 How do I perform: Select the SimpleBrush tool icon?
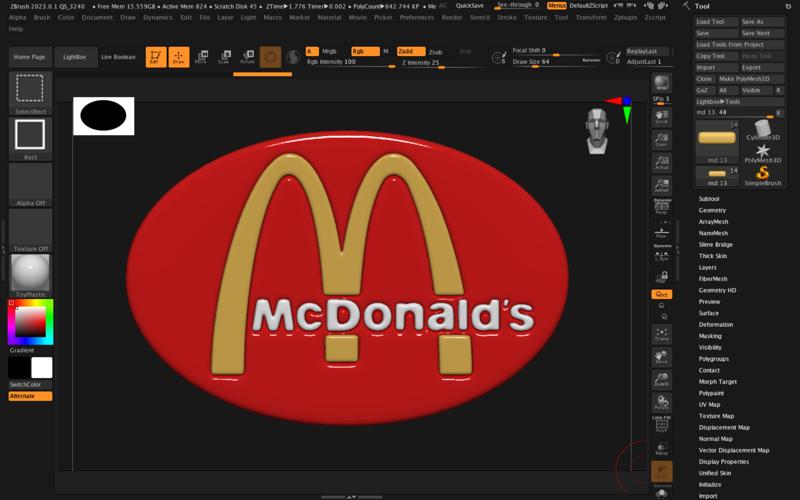[762, 176]
